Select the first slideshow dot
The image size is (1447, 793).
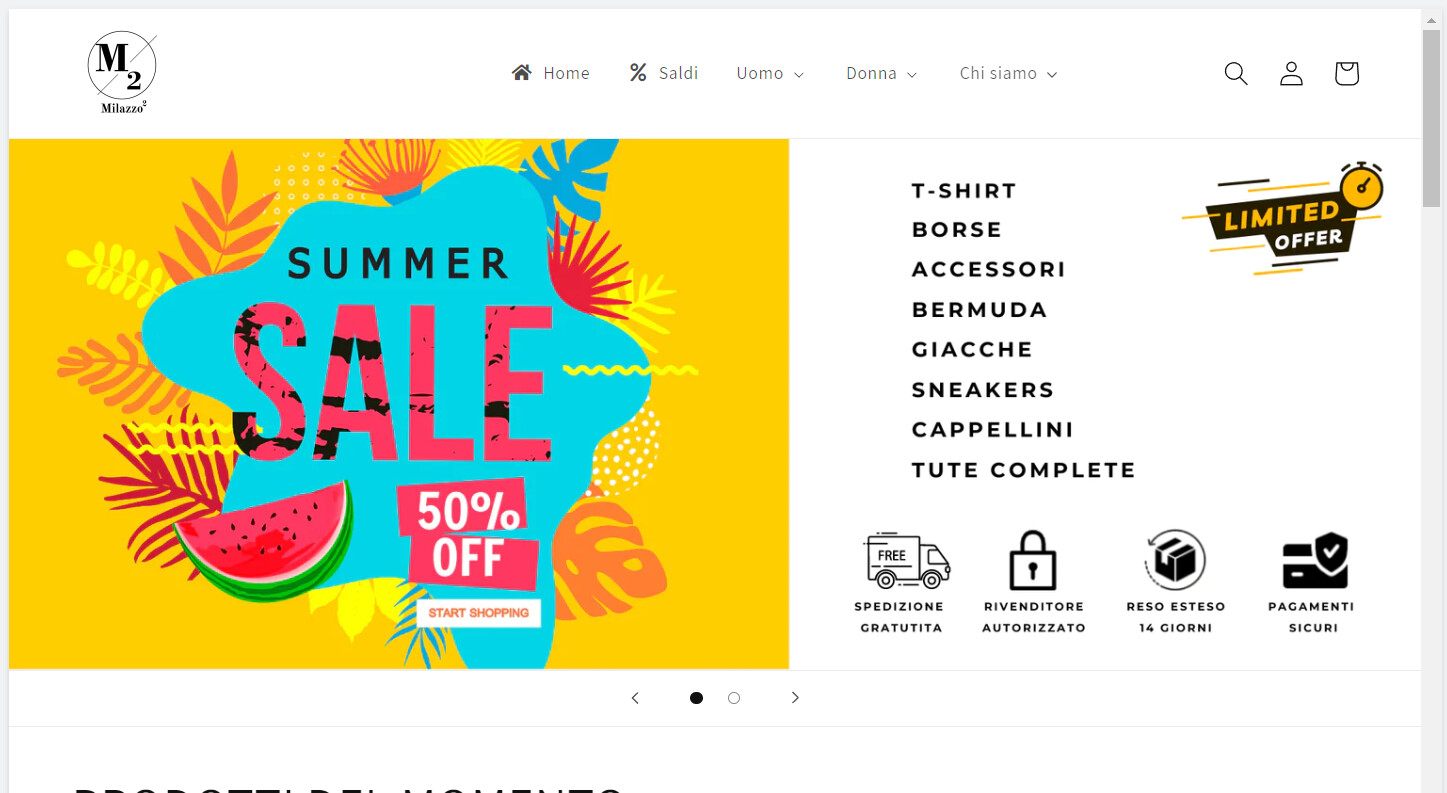696,698
